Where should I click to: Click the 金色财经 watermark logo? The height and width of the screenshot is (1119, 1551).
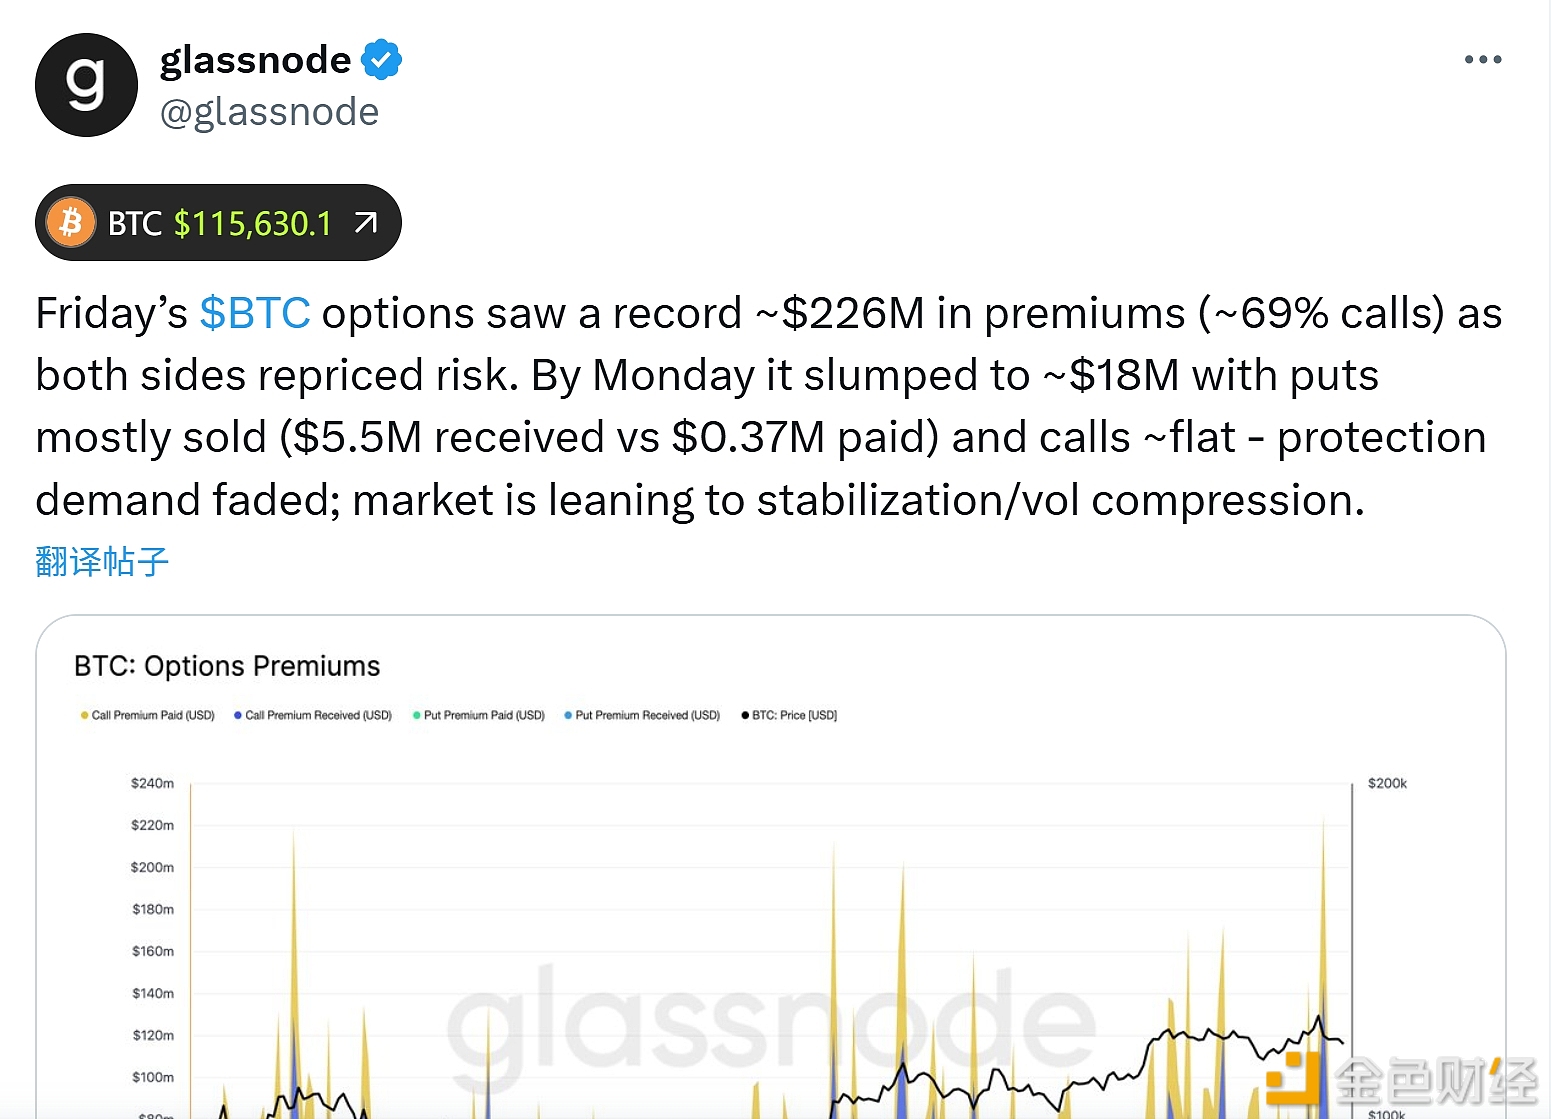pyautogui.click(x=1400, y=1080)
